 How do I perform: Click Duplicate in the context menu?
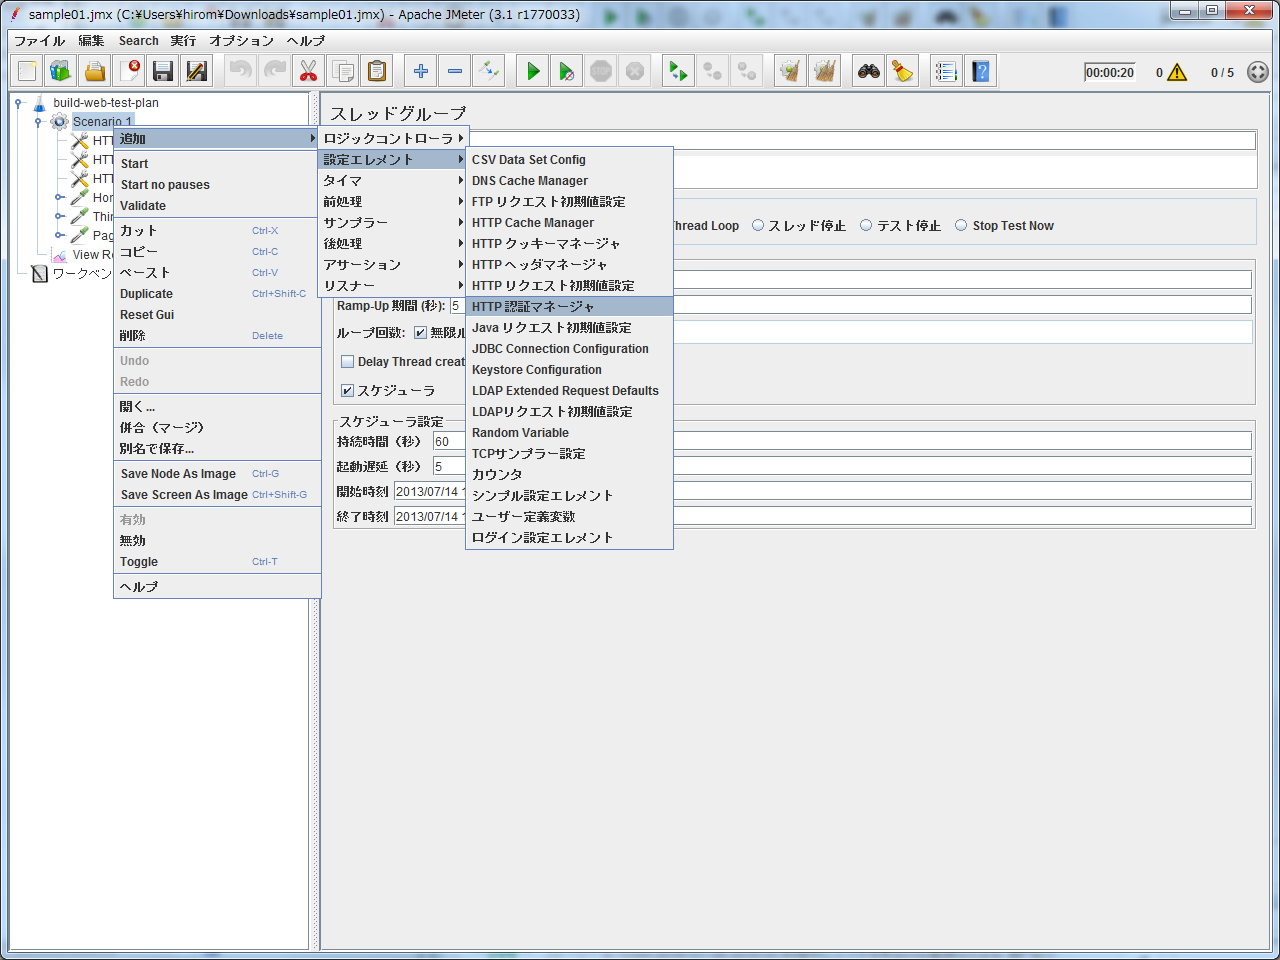tap(217, 294)
